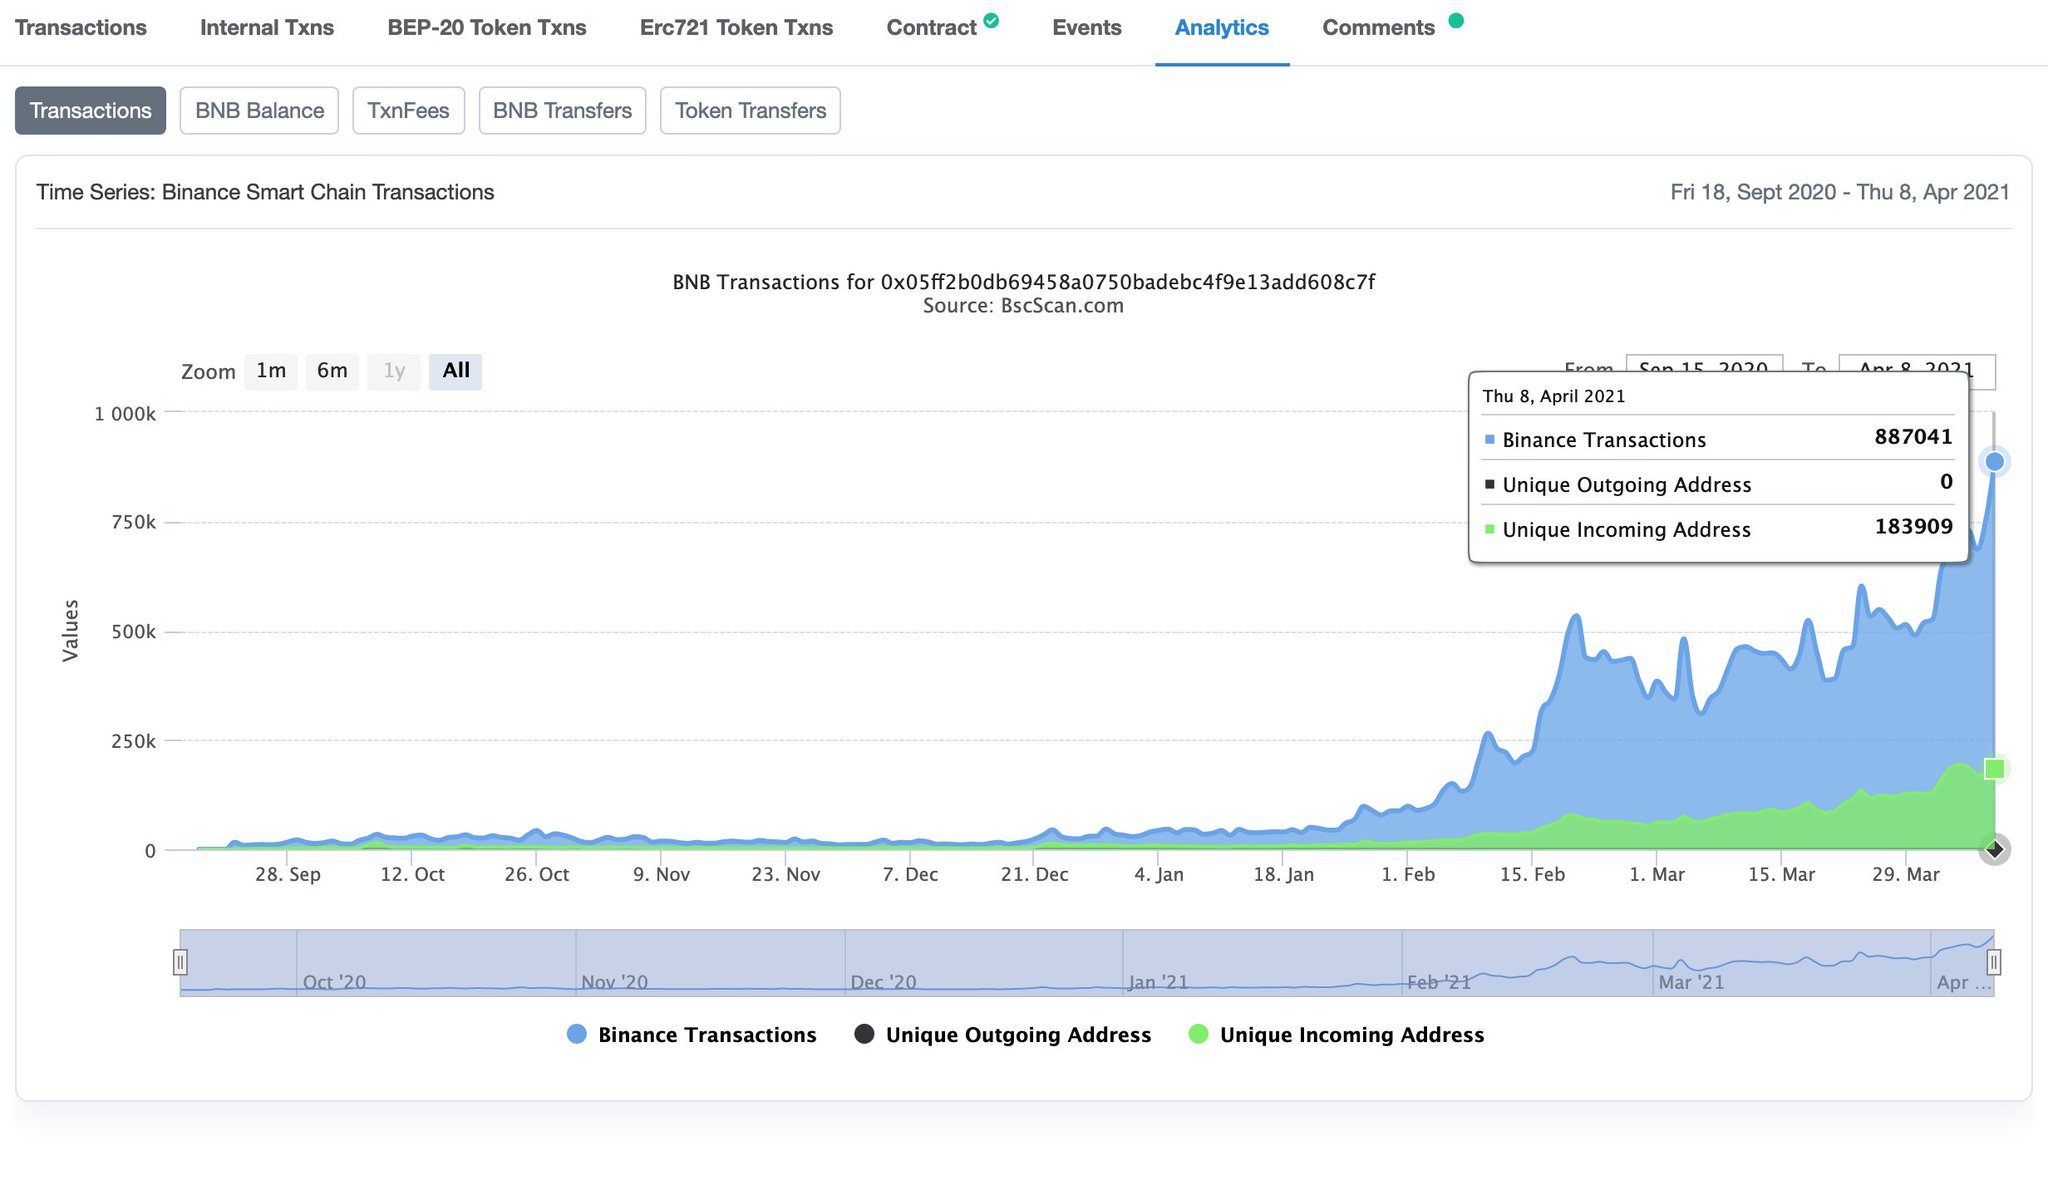Click the 887041 value in tooltip
This screenshot has height=1180, width=2048.
click(1913, 437)
